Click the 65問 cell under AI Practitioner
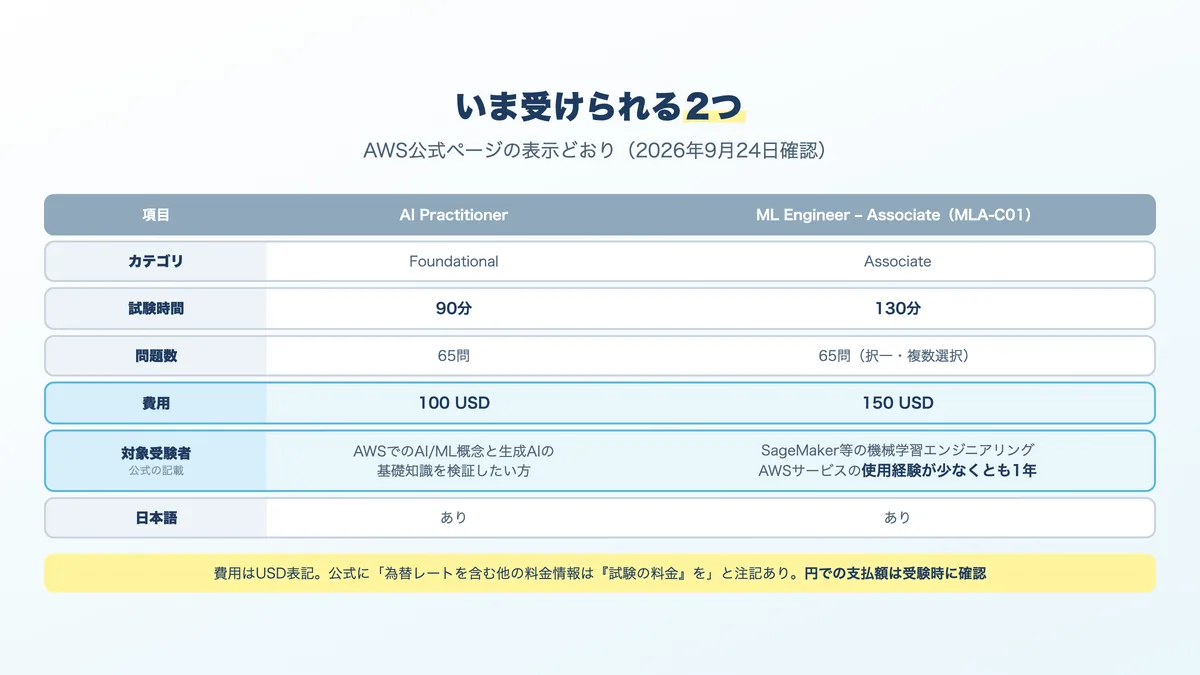This screenshot has height=675, width=1200. pos(454,355)
